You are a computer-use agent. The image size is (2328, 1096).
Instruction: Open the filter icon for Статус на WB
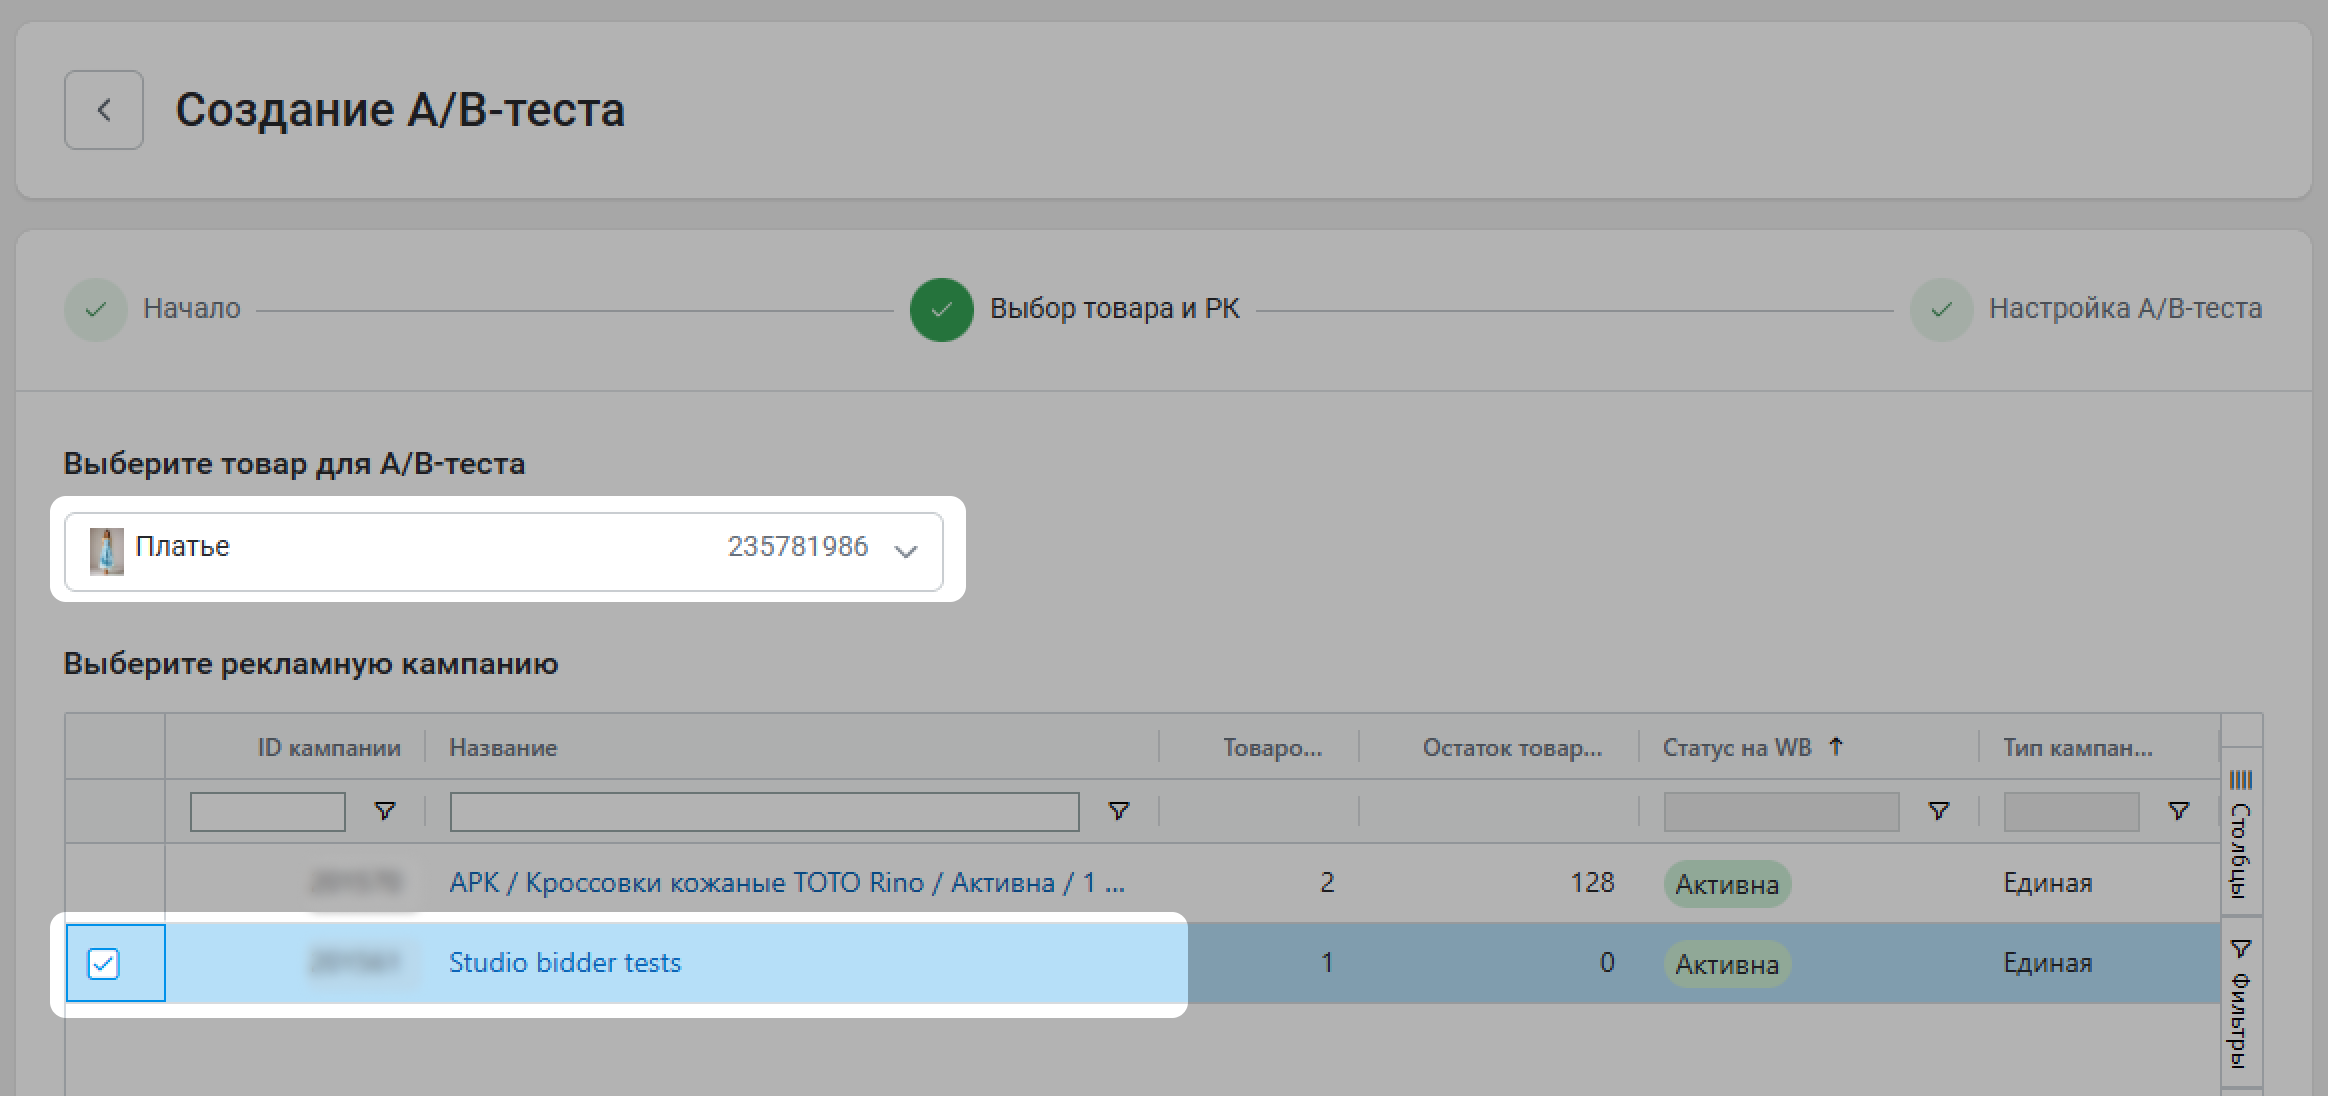click(x=1938, y=811)
